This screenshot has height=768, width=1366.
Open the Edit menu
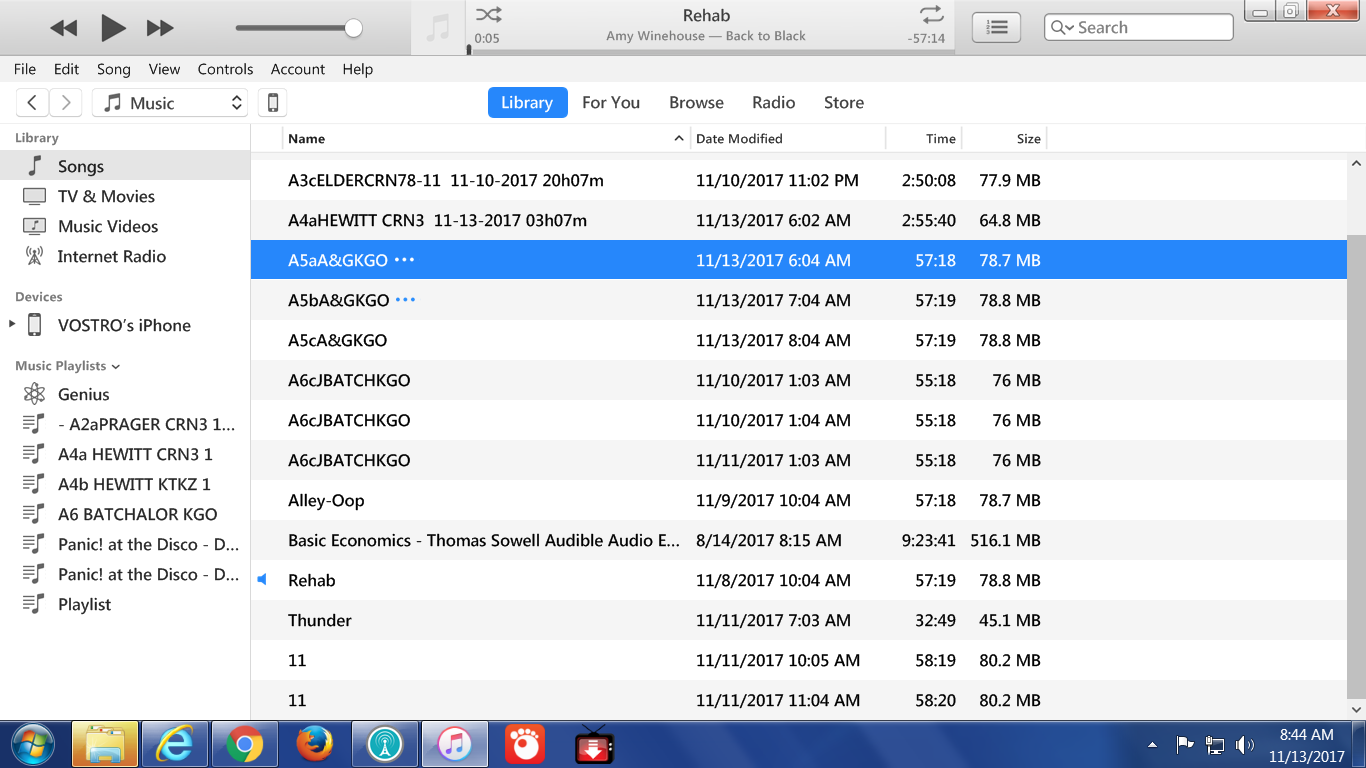(x=66, y=69)
